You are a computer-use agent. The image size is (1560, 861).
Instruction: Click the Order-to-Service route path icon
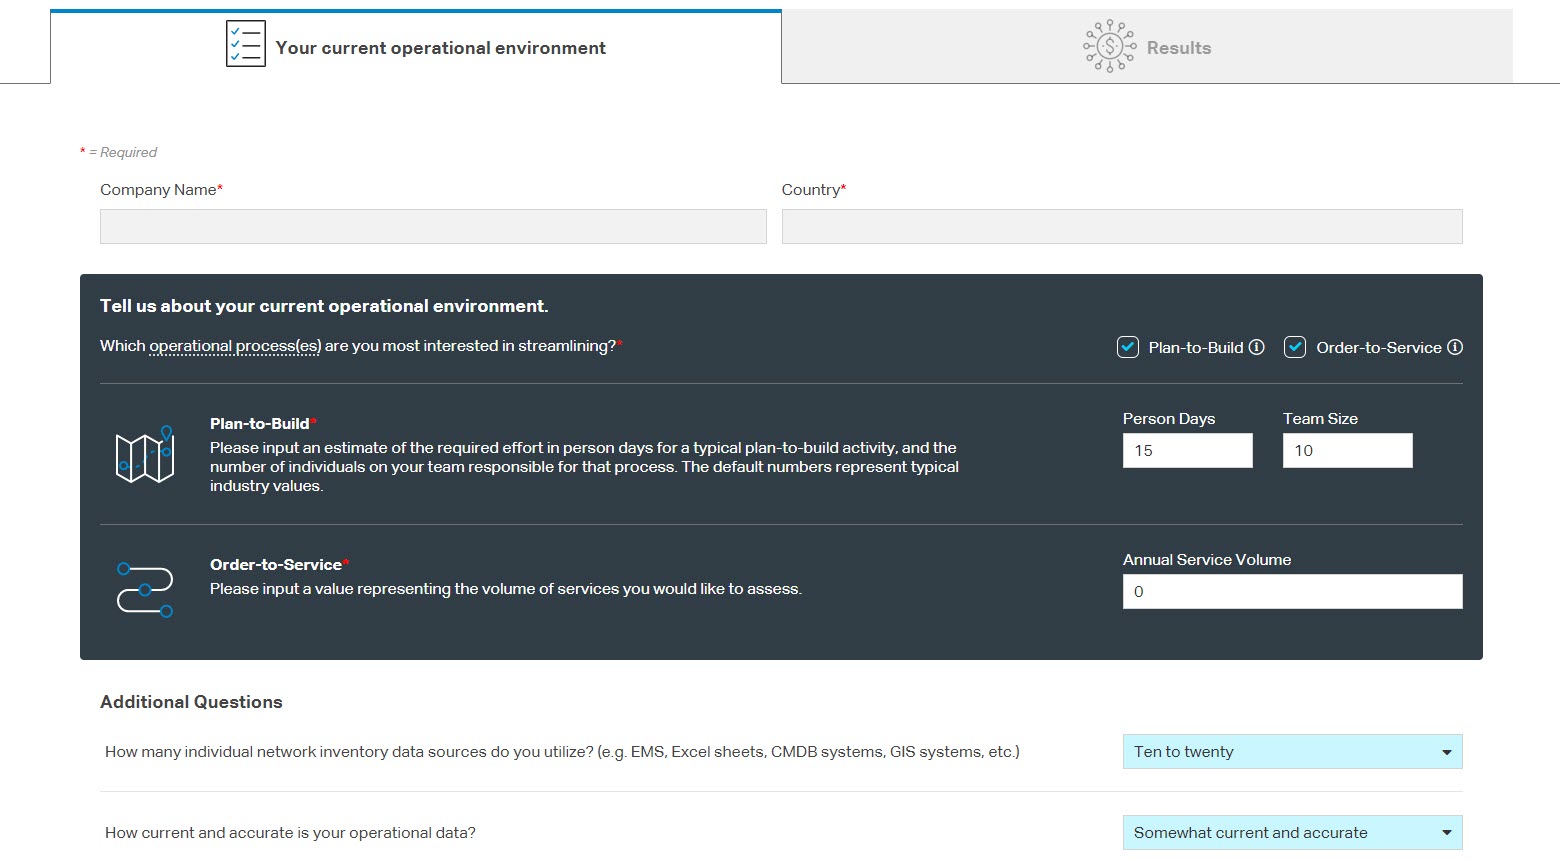coord(145,590)
